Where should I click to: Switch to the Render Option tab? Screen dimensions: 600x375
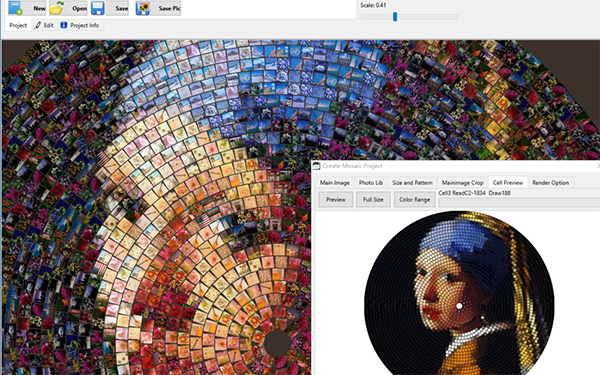click(x=550, y=183)
